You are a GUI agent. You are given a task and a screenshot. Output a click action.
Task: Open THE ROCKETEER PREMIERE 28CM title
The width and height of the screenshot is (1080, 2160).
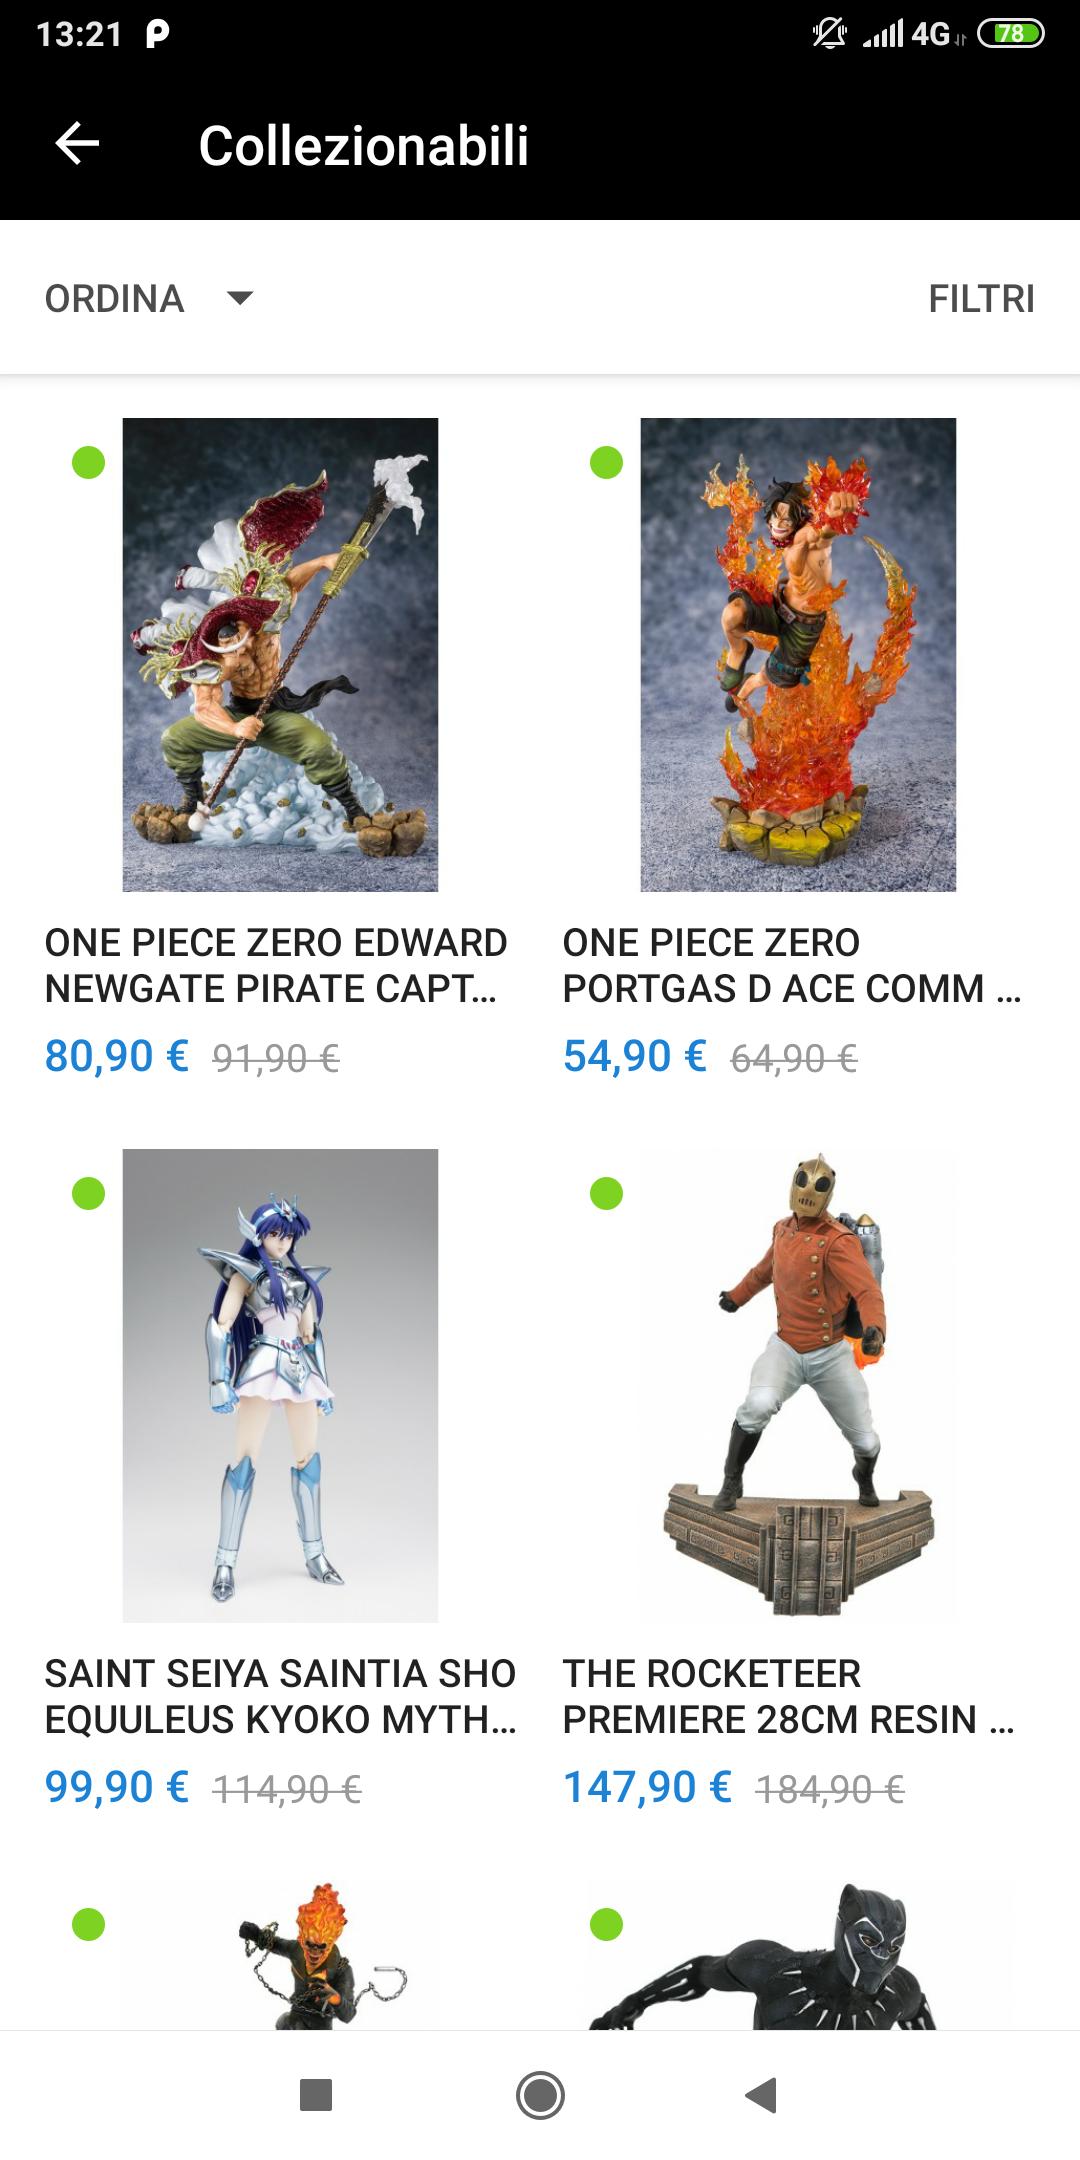788,1696
